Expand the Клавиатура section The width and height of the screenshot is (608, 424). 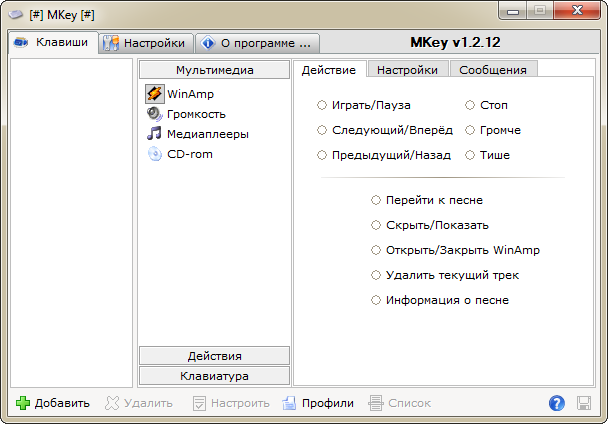(214, 376)
